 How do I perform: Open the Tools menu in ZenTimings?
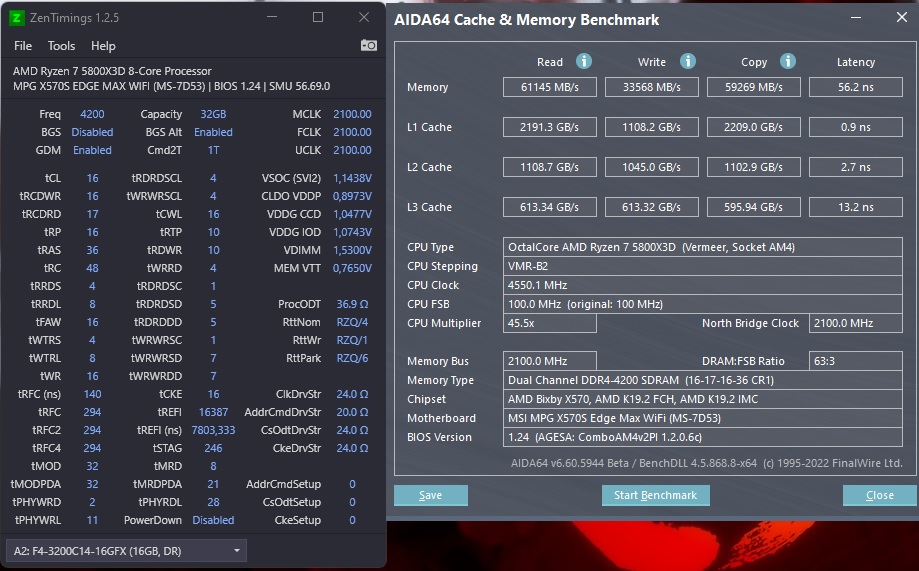(x=61, y=46)
